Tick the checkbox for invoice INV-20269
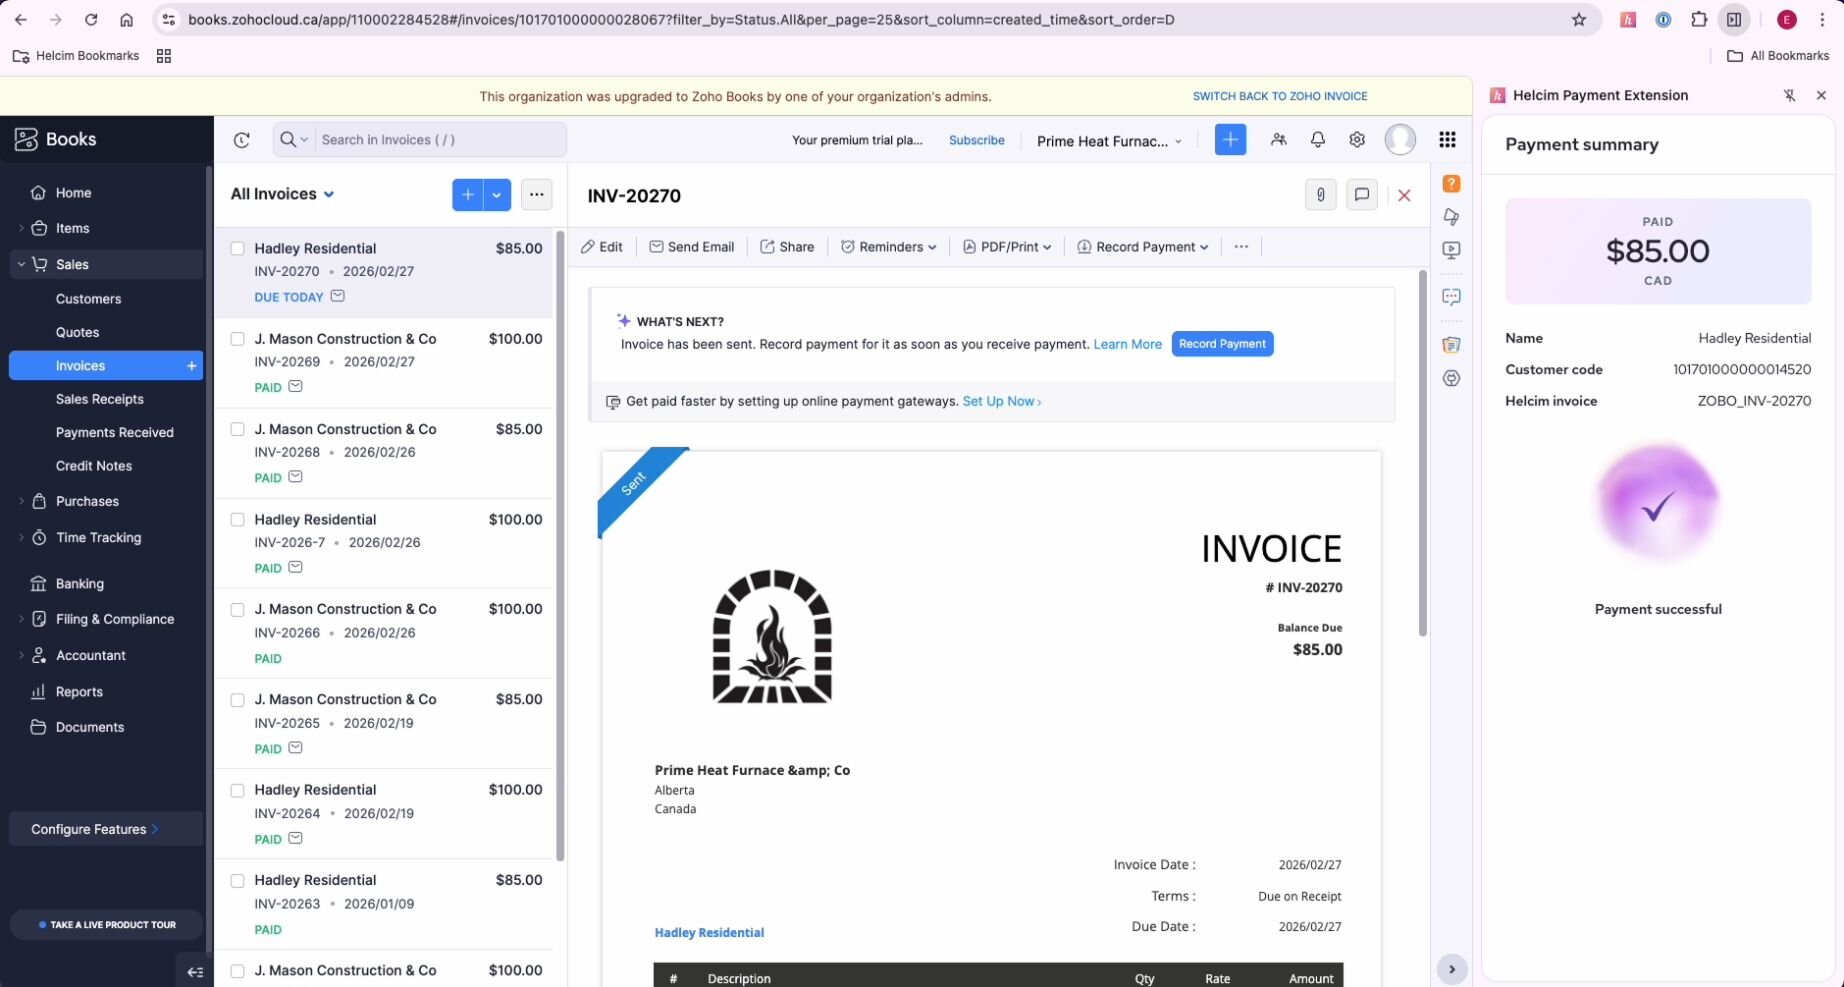Screen dimensions: 1844x987 [237, 339]
